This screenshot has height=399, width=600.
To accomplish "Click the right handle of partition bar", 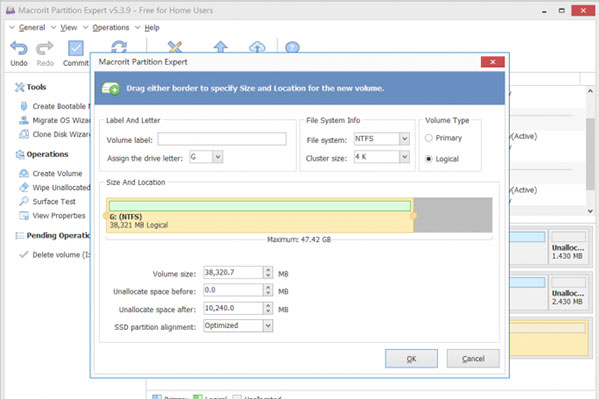I will [x=413, y=216].
